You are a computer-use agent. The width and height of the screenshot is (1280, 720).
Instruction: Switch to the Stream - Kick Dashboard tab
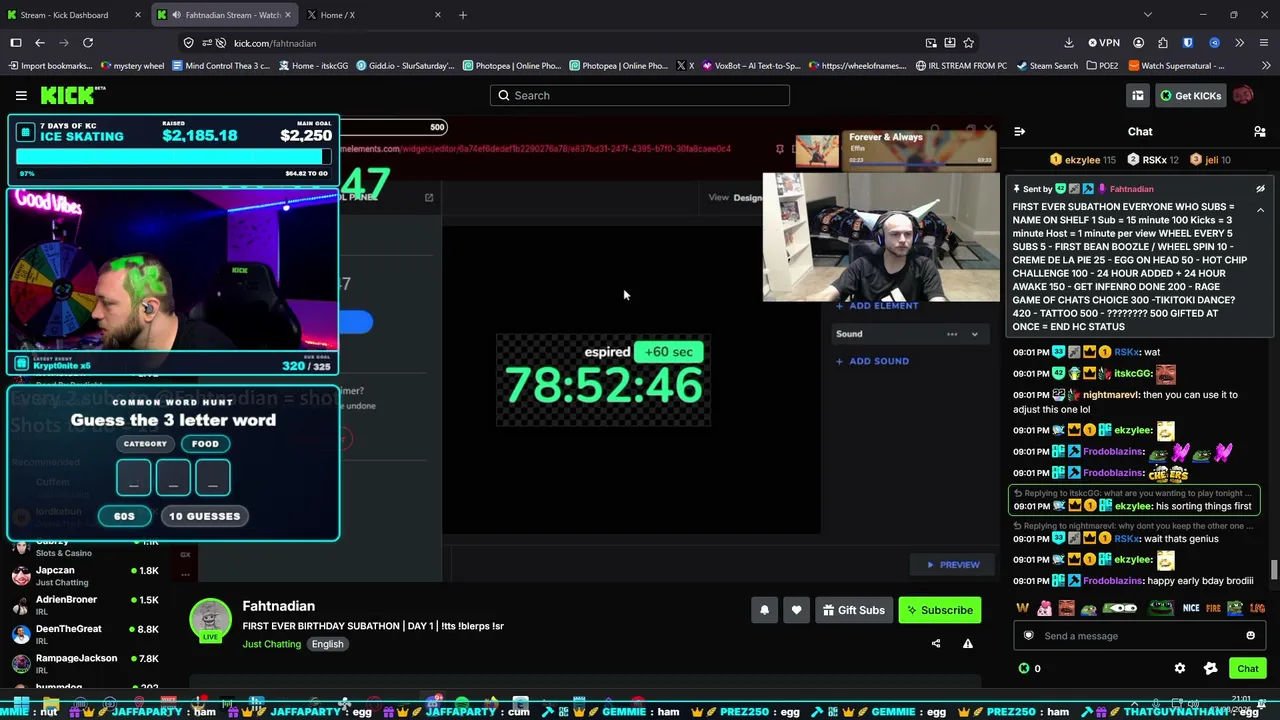[75, 15]
